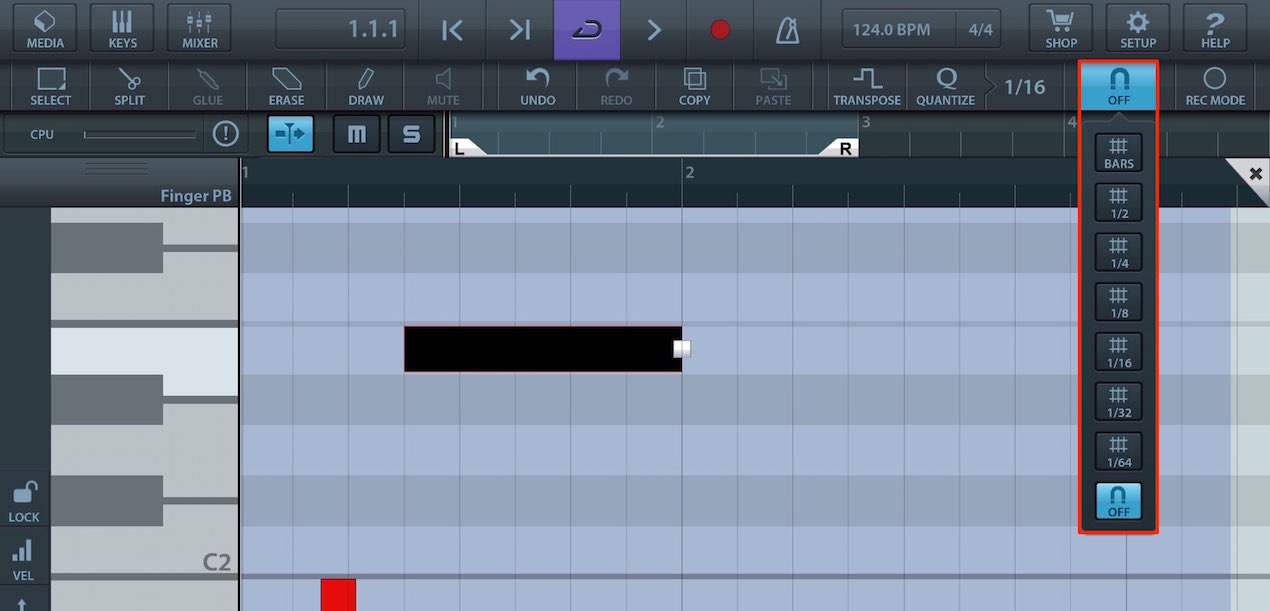Open the Shop
The width and height of the screenshot is (1270, 611).
pyautogui.click(x=1061, y=29)
